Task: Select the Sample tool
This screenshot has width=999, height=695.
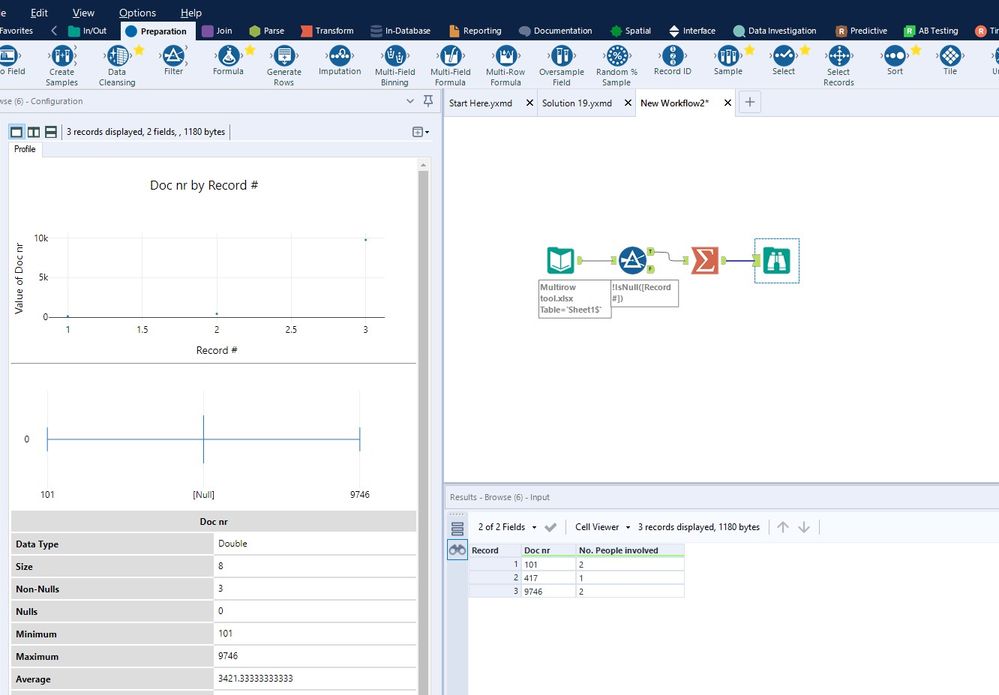Action: [728, 61]
